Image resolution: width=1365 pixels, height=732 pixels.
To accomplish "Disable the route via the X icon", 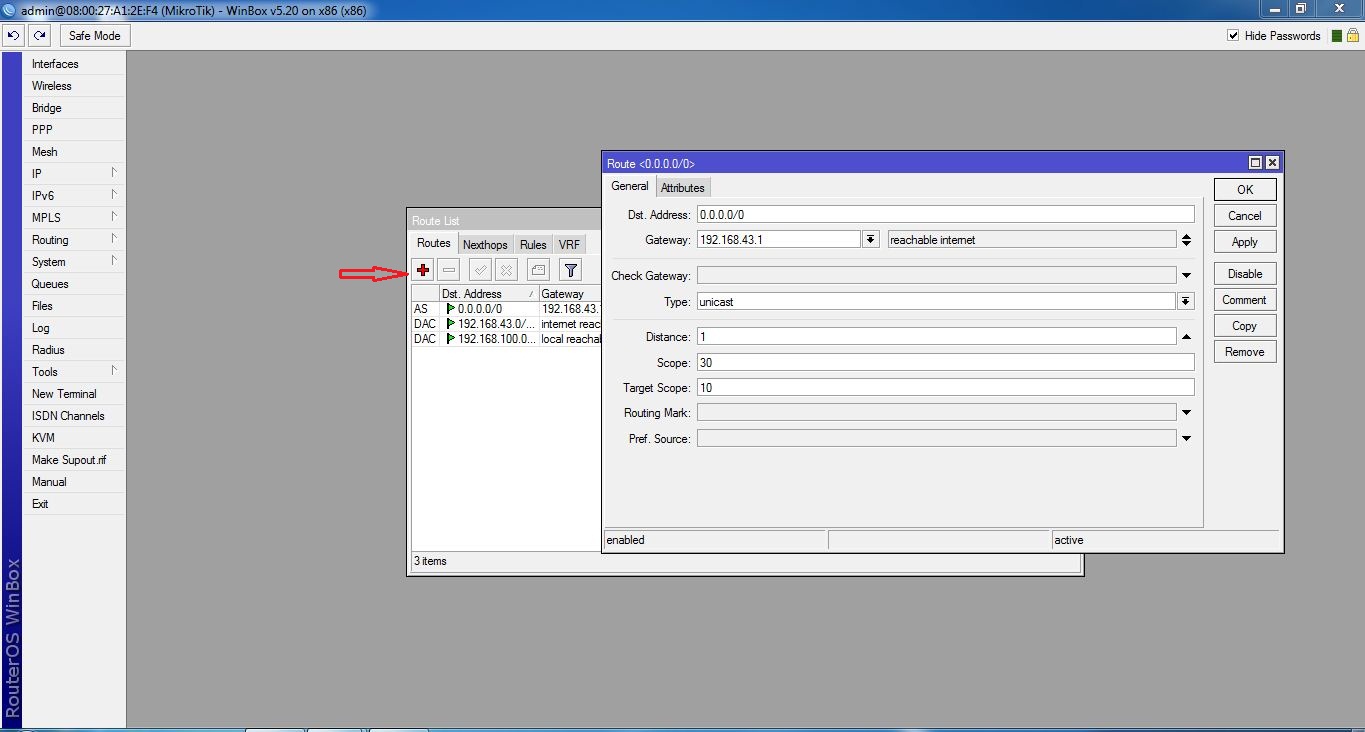I will tap(505, 269).
